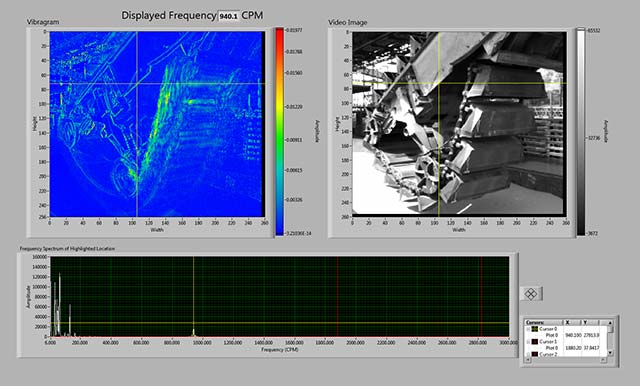Image resolution: width=640 pixels, height=386 pixels.
Task: Select the Cursor 0 color glyph
Action: [535, 329]
